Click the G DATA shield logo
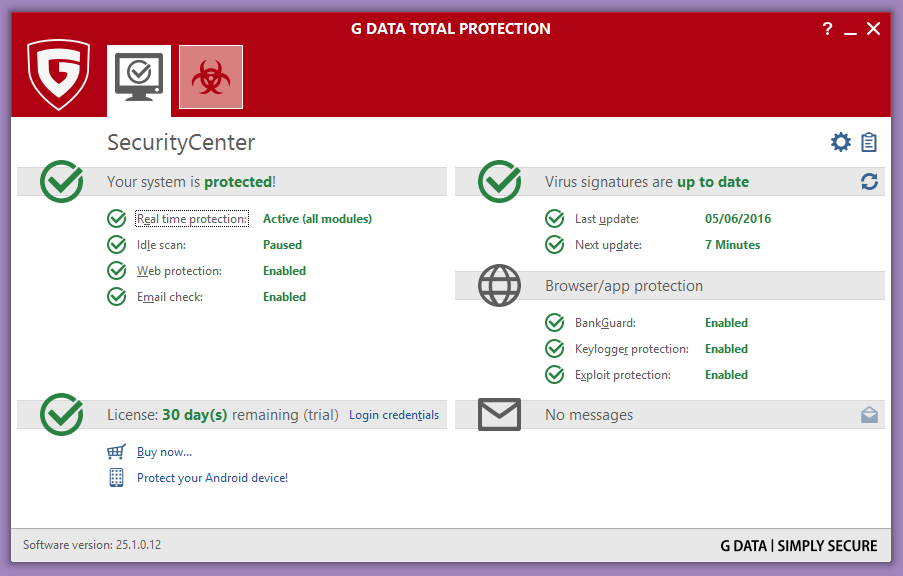The width and height of the screenshot is (903, 576). (59, 74)
